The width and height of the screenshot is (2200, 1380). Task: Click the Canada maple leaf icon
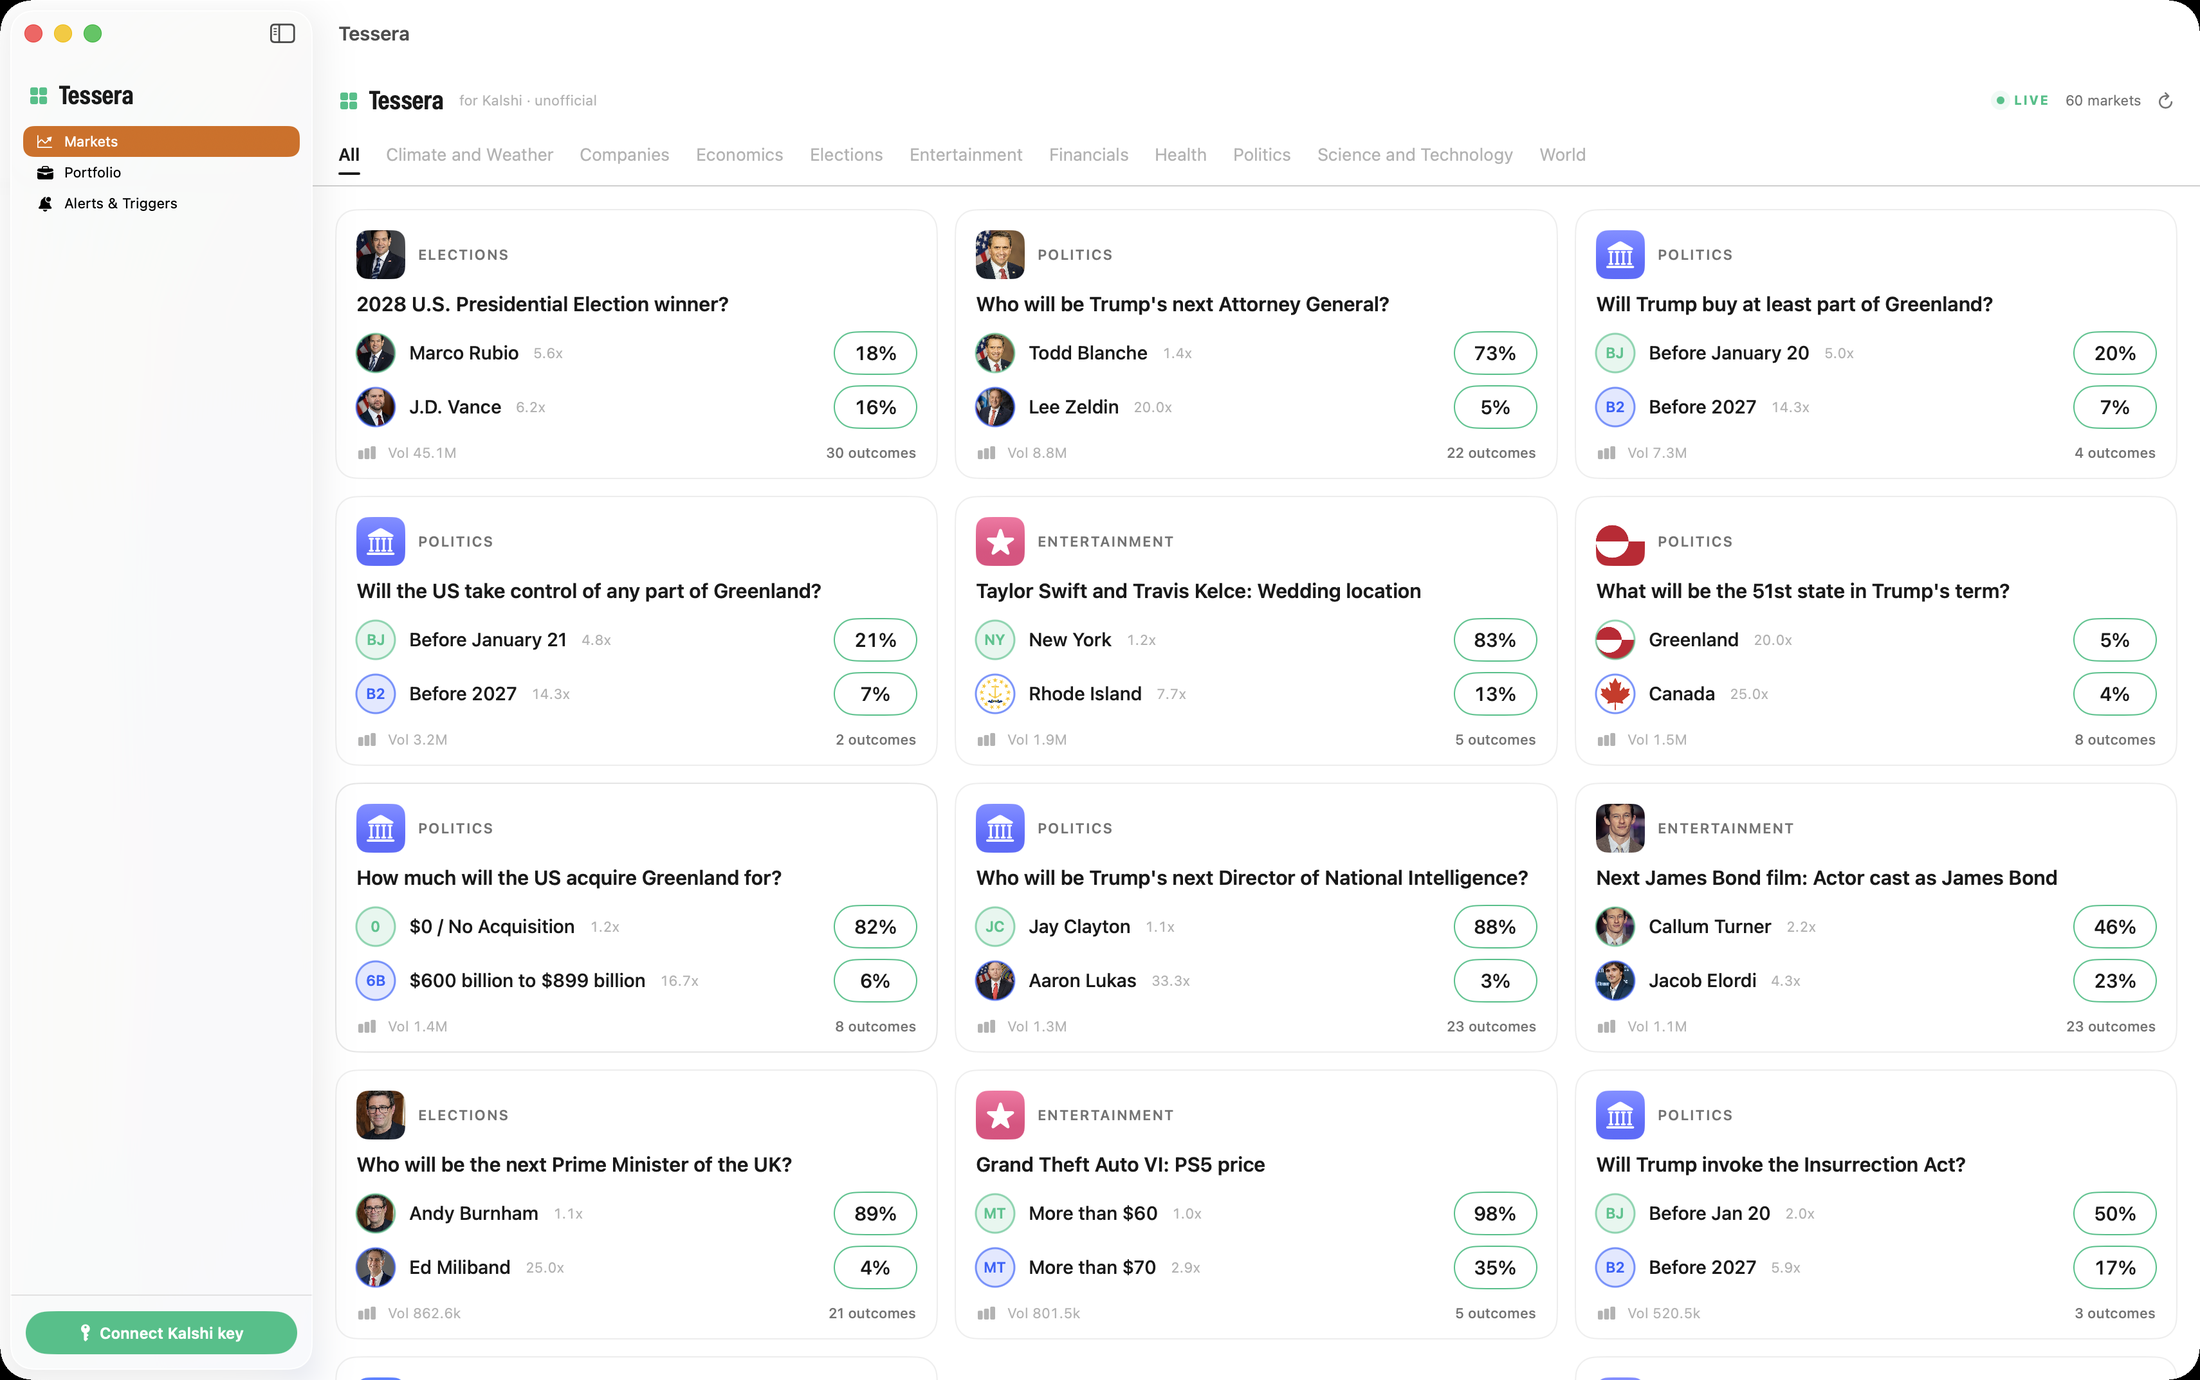1615,694
